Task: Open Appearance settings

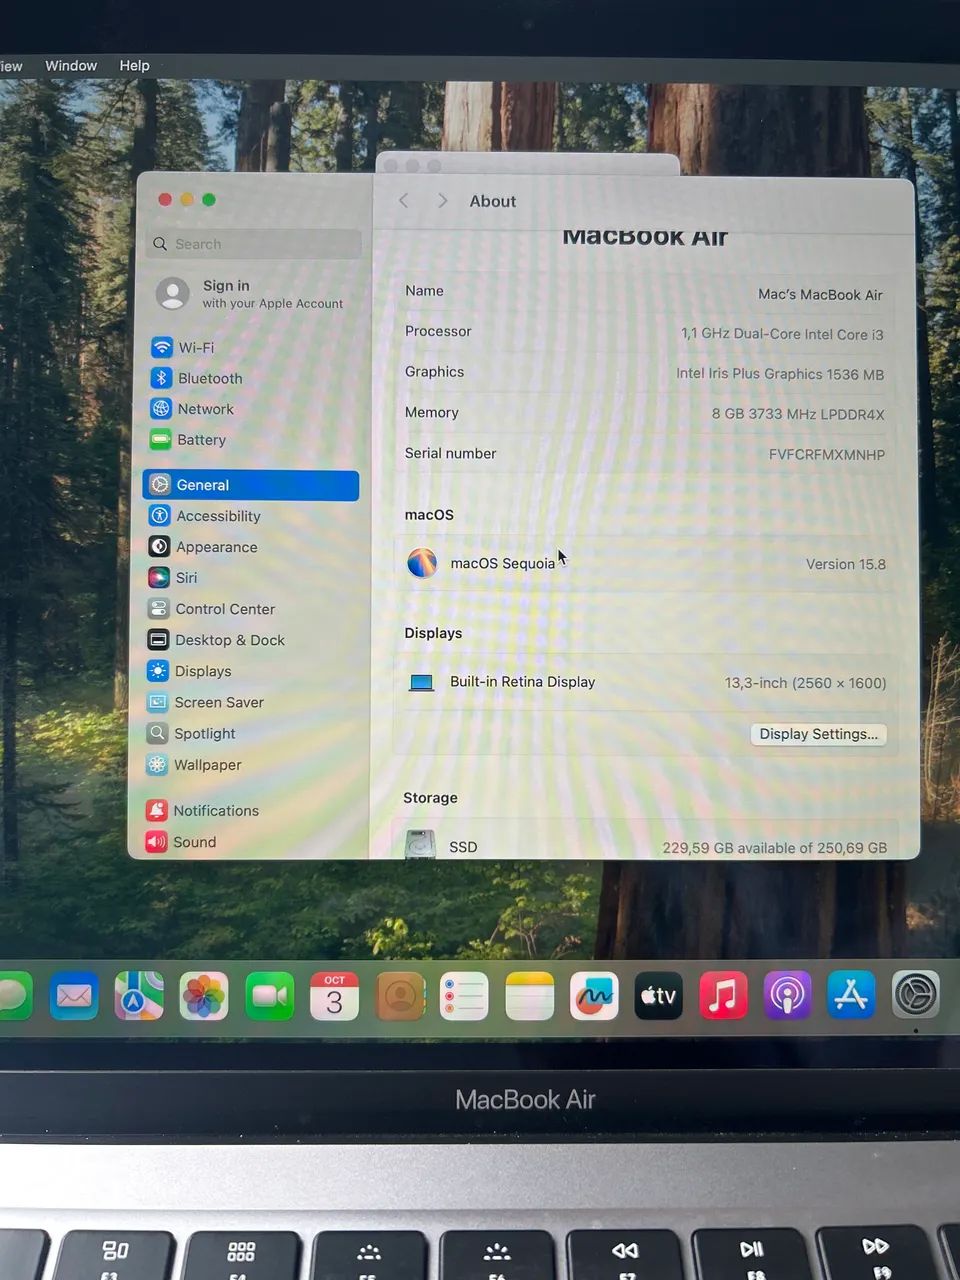Action: pos(203,547)
